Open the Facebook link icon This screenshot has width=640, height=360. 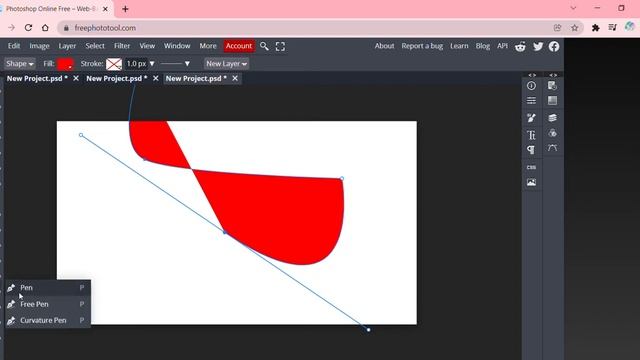(x=554, y=47)
